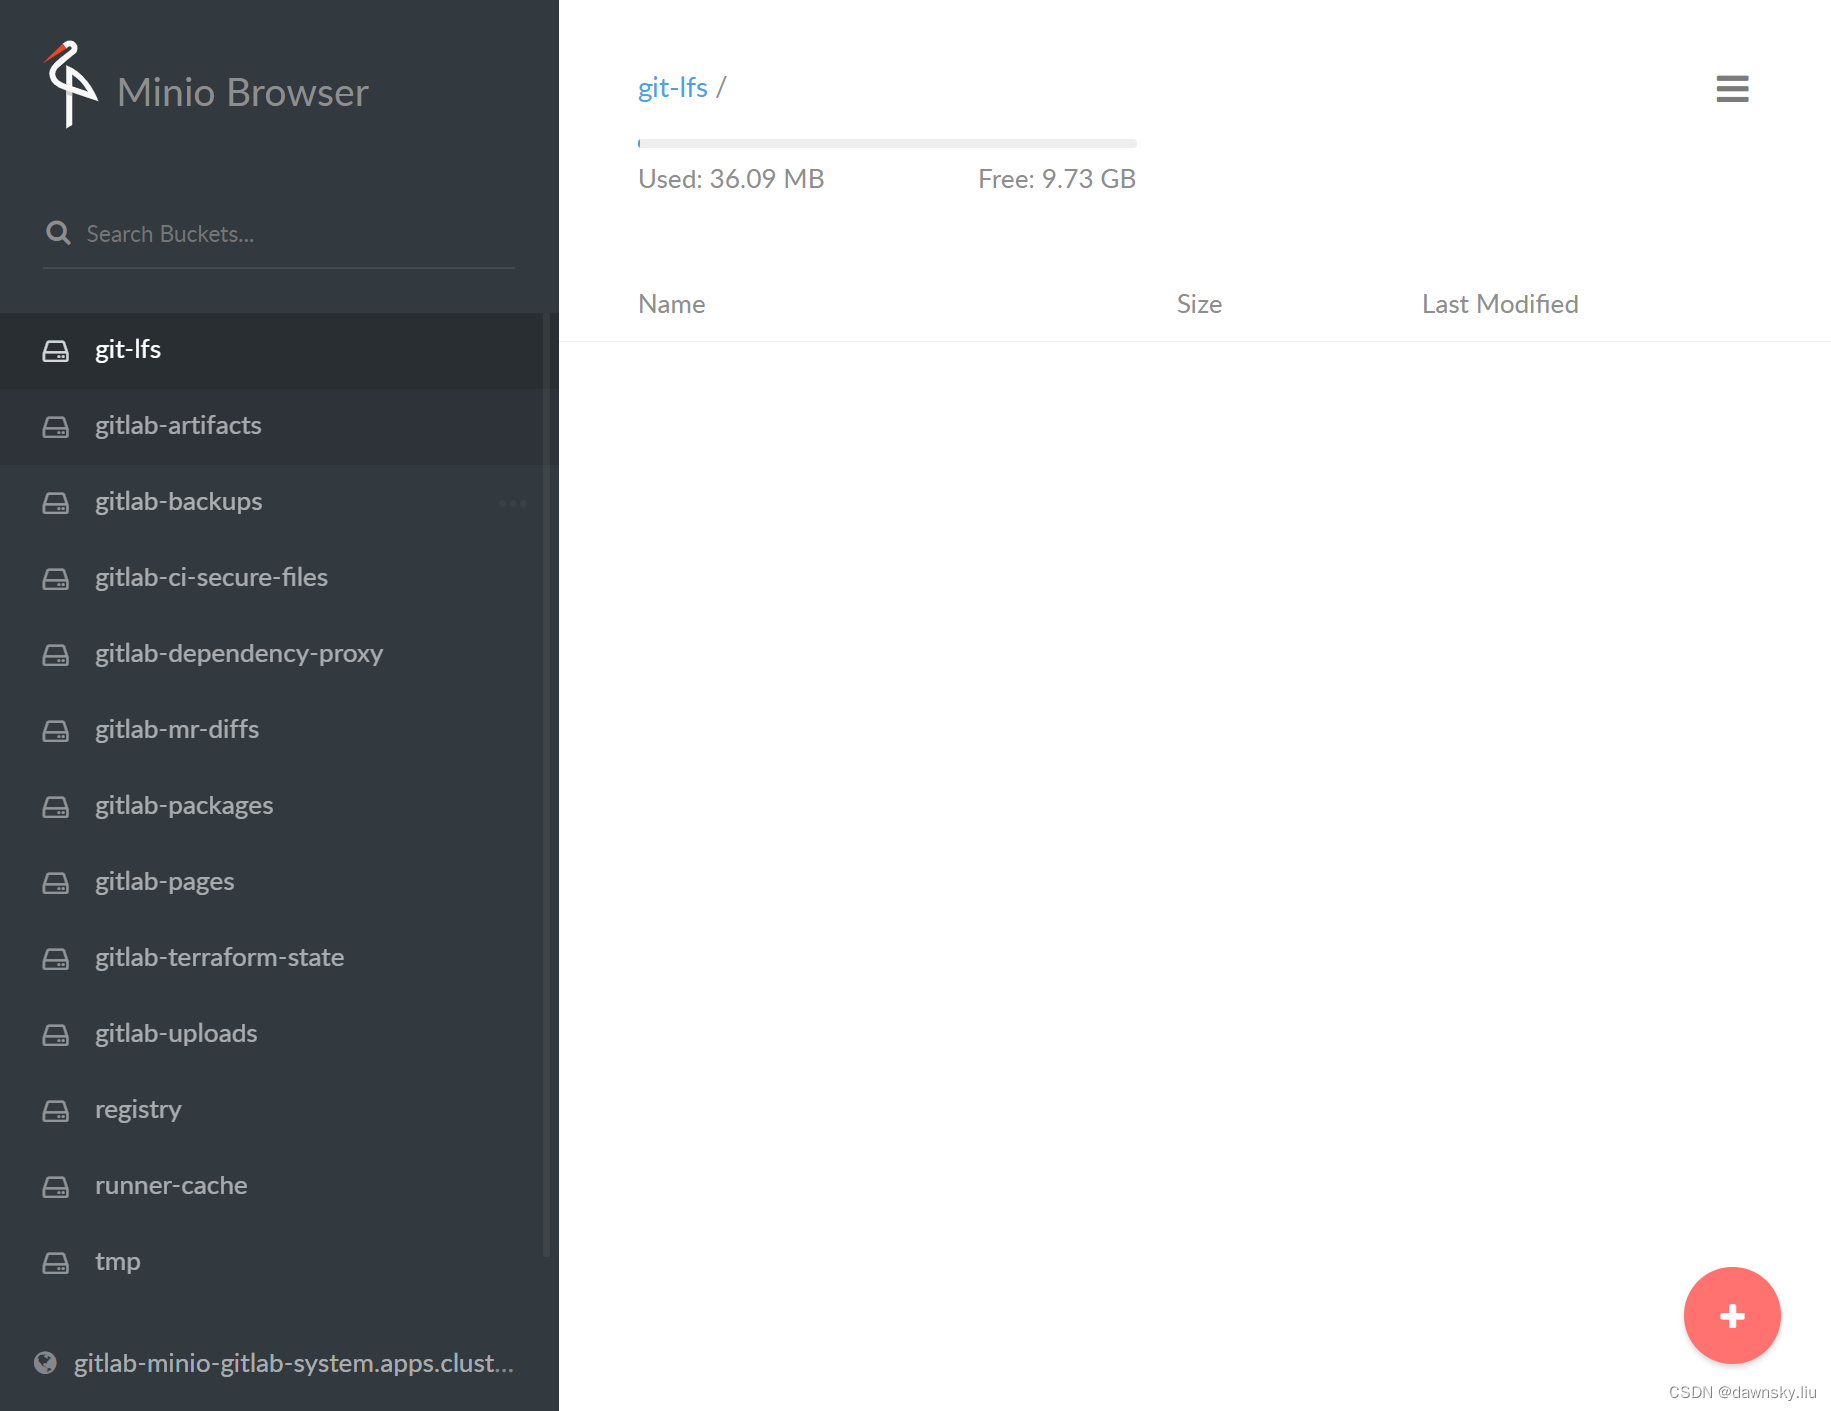This screenshot has width=1831, height=1411.
Task: Click the search magnifier icon
Action: coord(58,233)
